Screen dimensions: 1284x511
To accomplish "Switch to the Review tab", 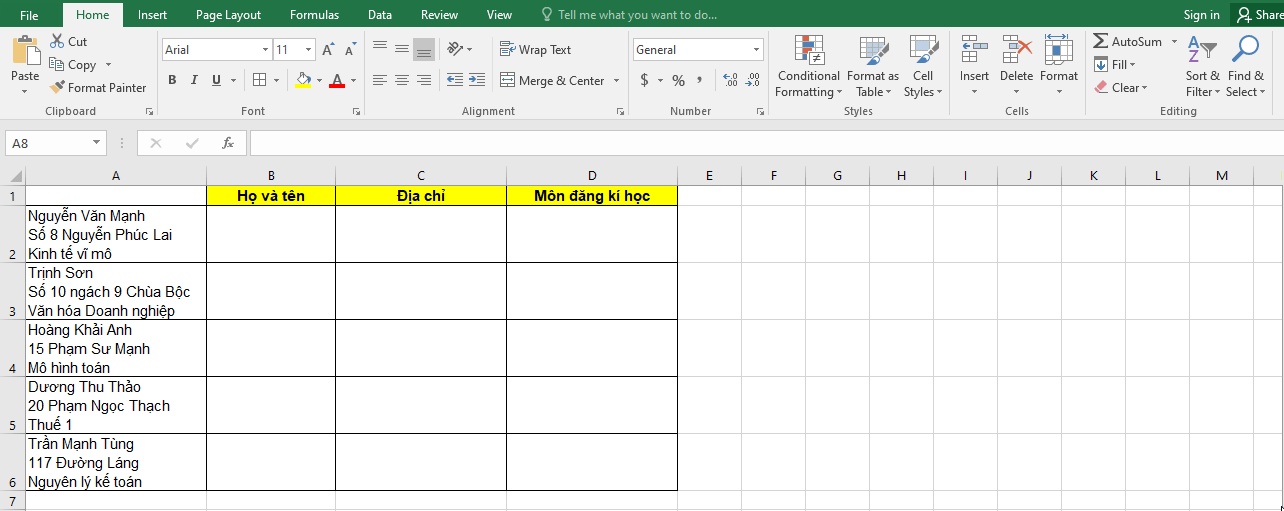I will pyautogui.click(x=439, y=15).
